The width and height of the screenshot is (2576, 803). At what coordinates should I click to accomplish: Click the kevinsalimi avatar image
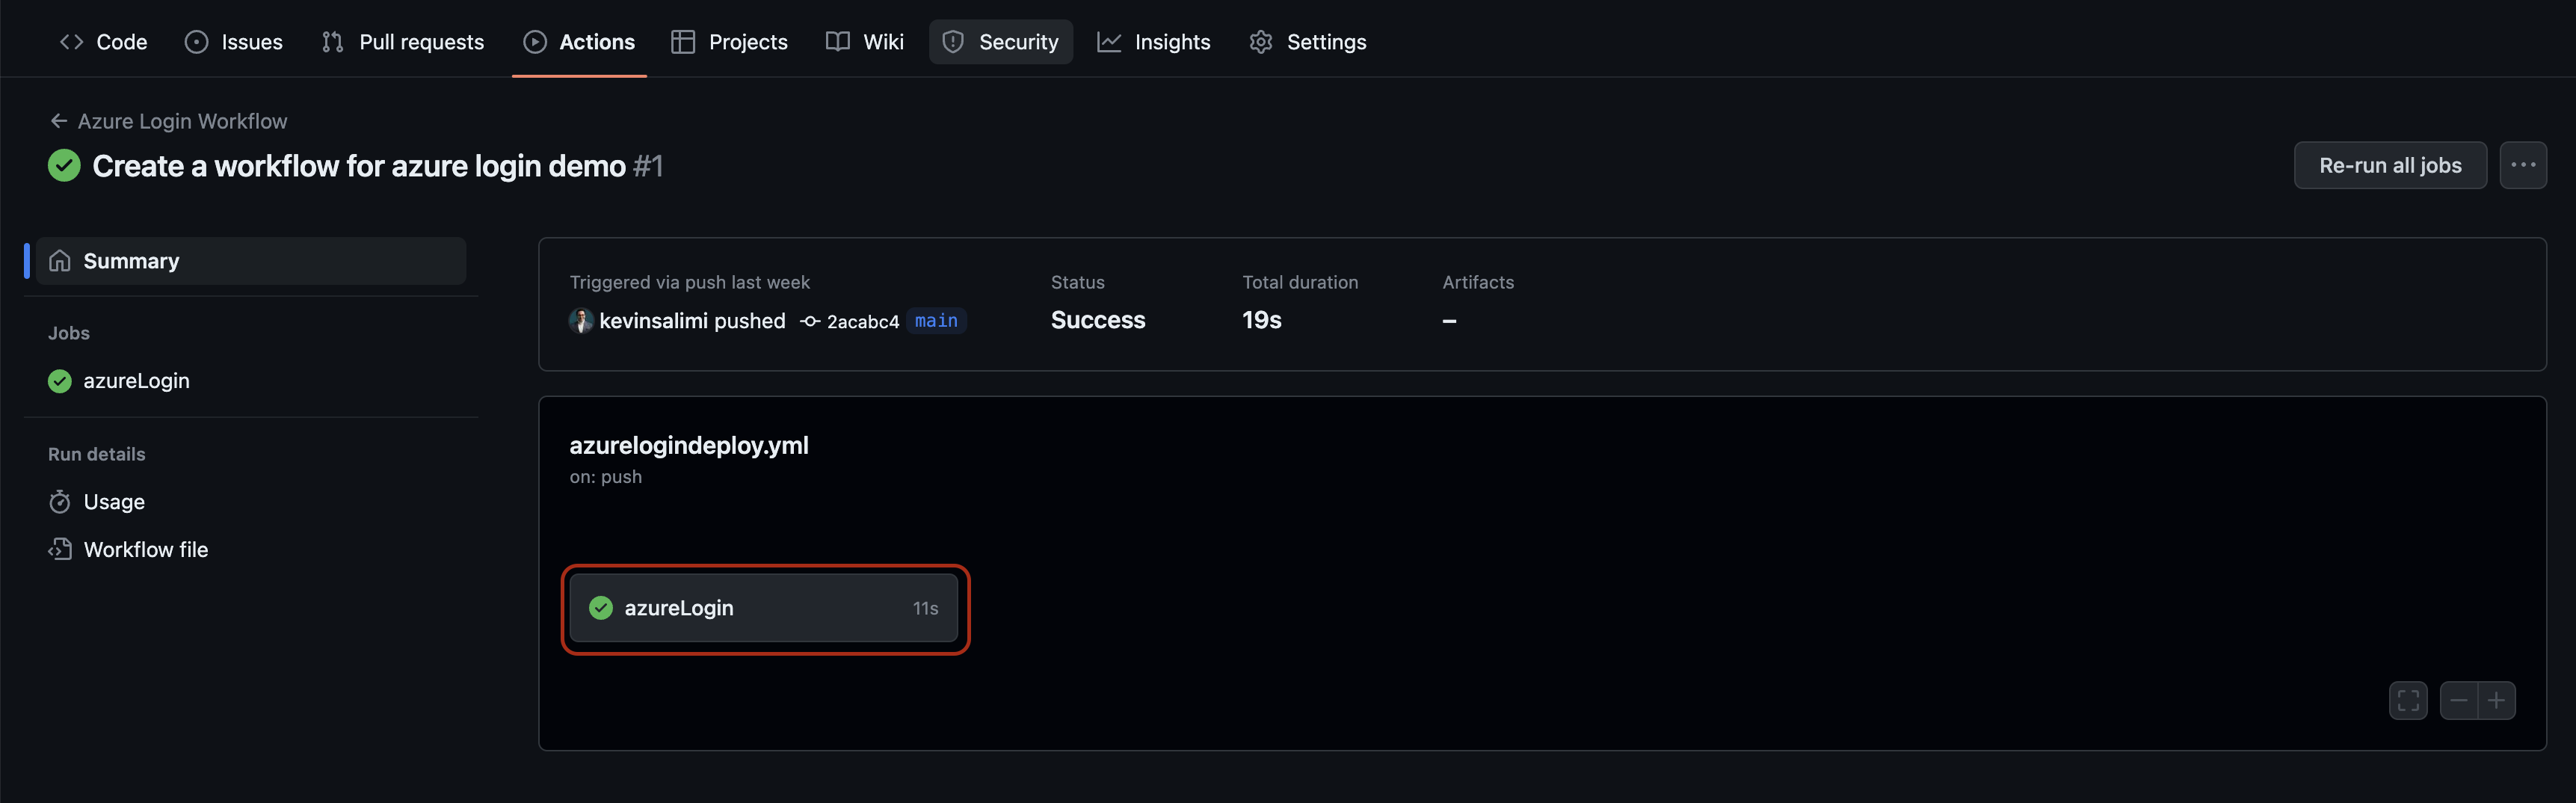[581, 321]
